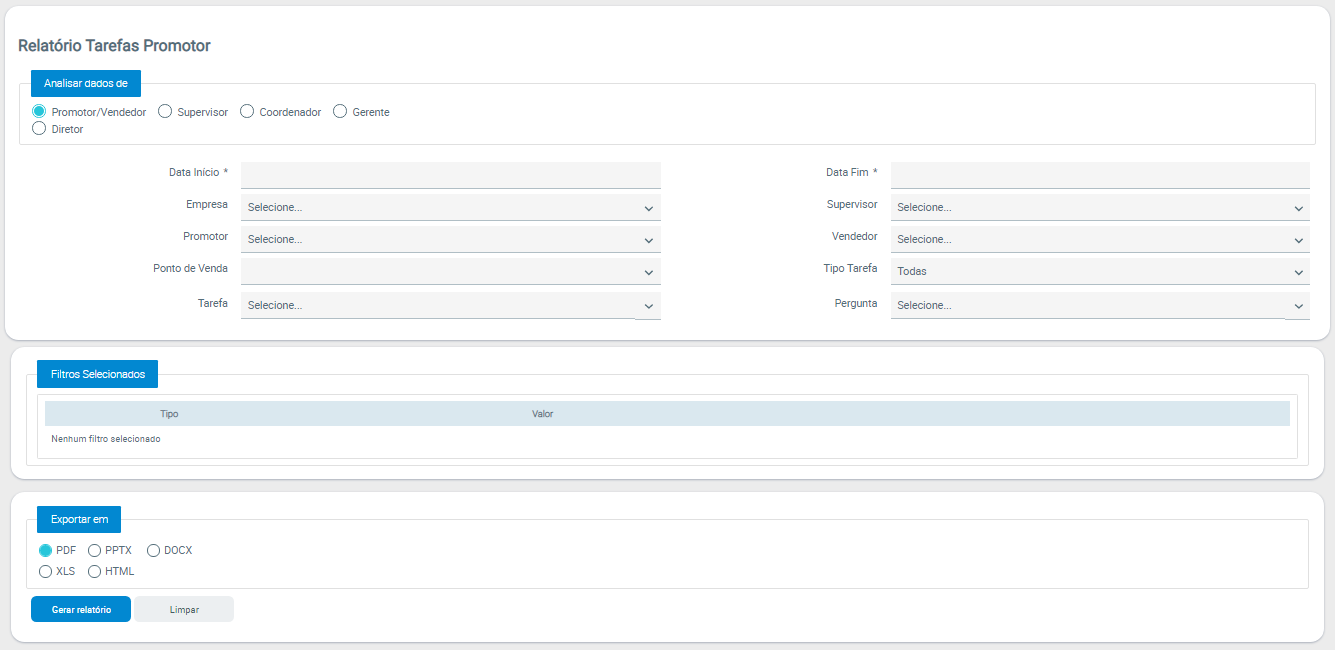Open the Empresa dropdown
Image resolution: width=1335 pixels, height=650 pixels.
[450, 207]
